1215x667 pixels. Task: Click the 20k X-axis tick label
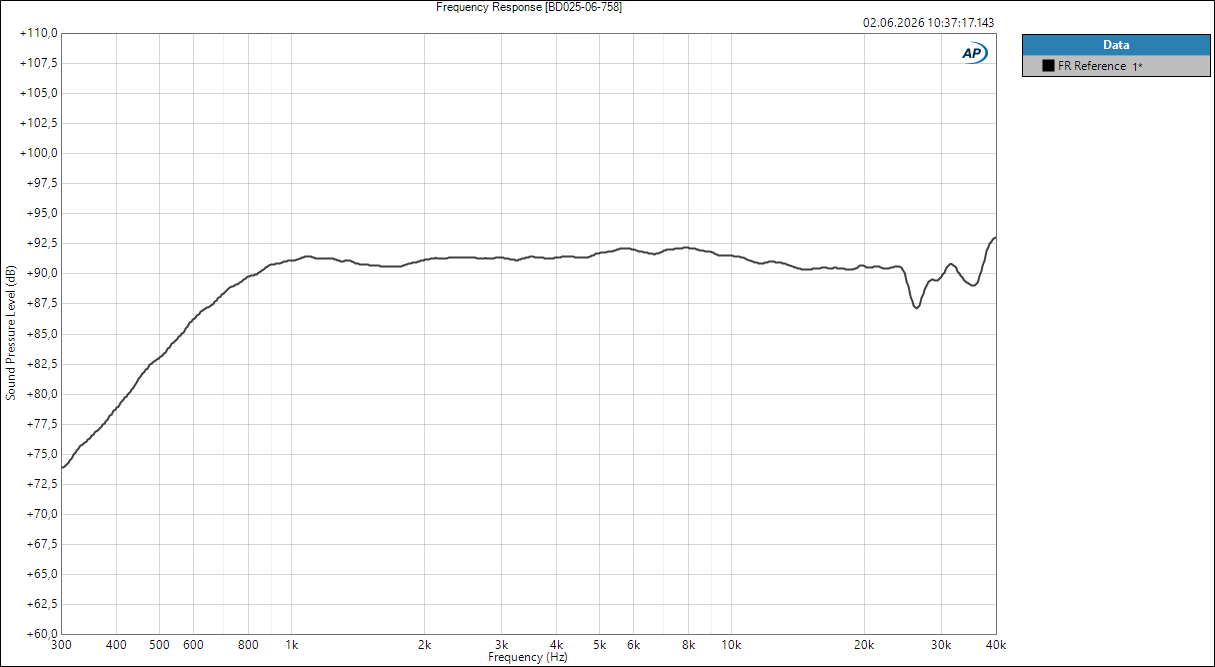(x=864, y=645)
